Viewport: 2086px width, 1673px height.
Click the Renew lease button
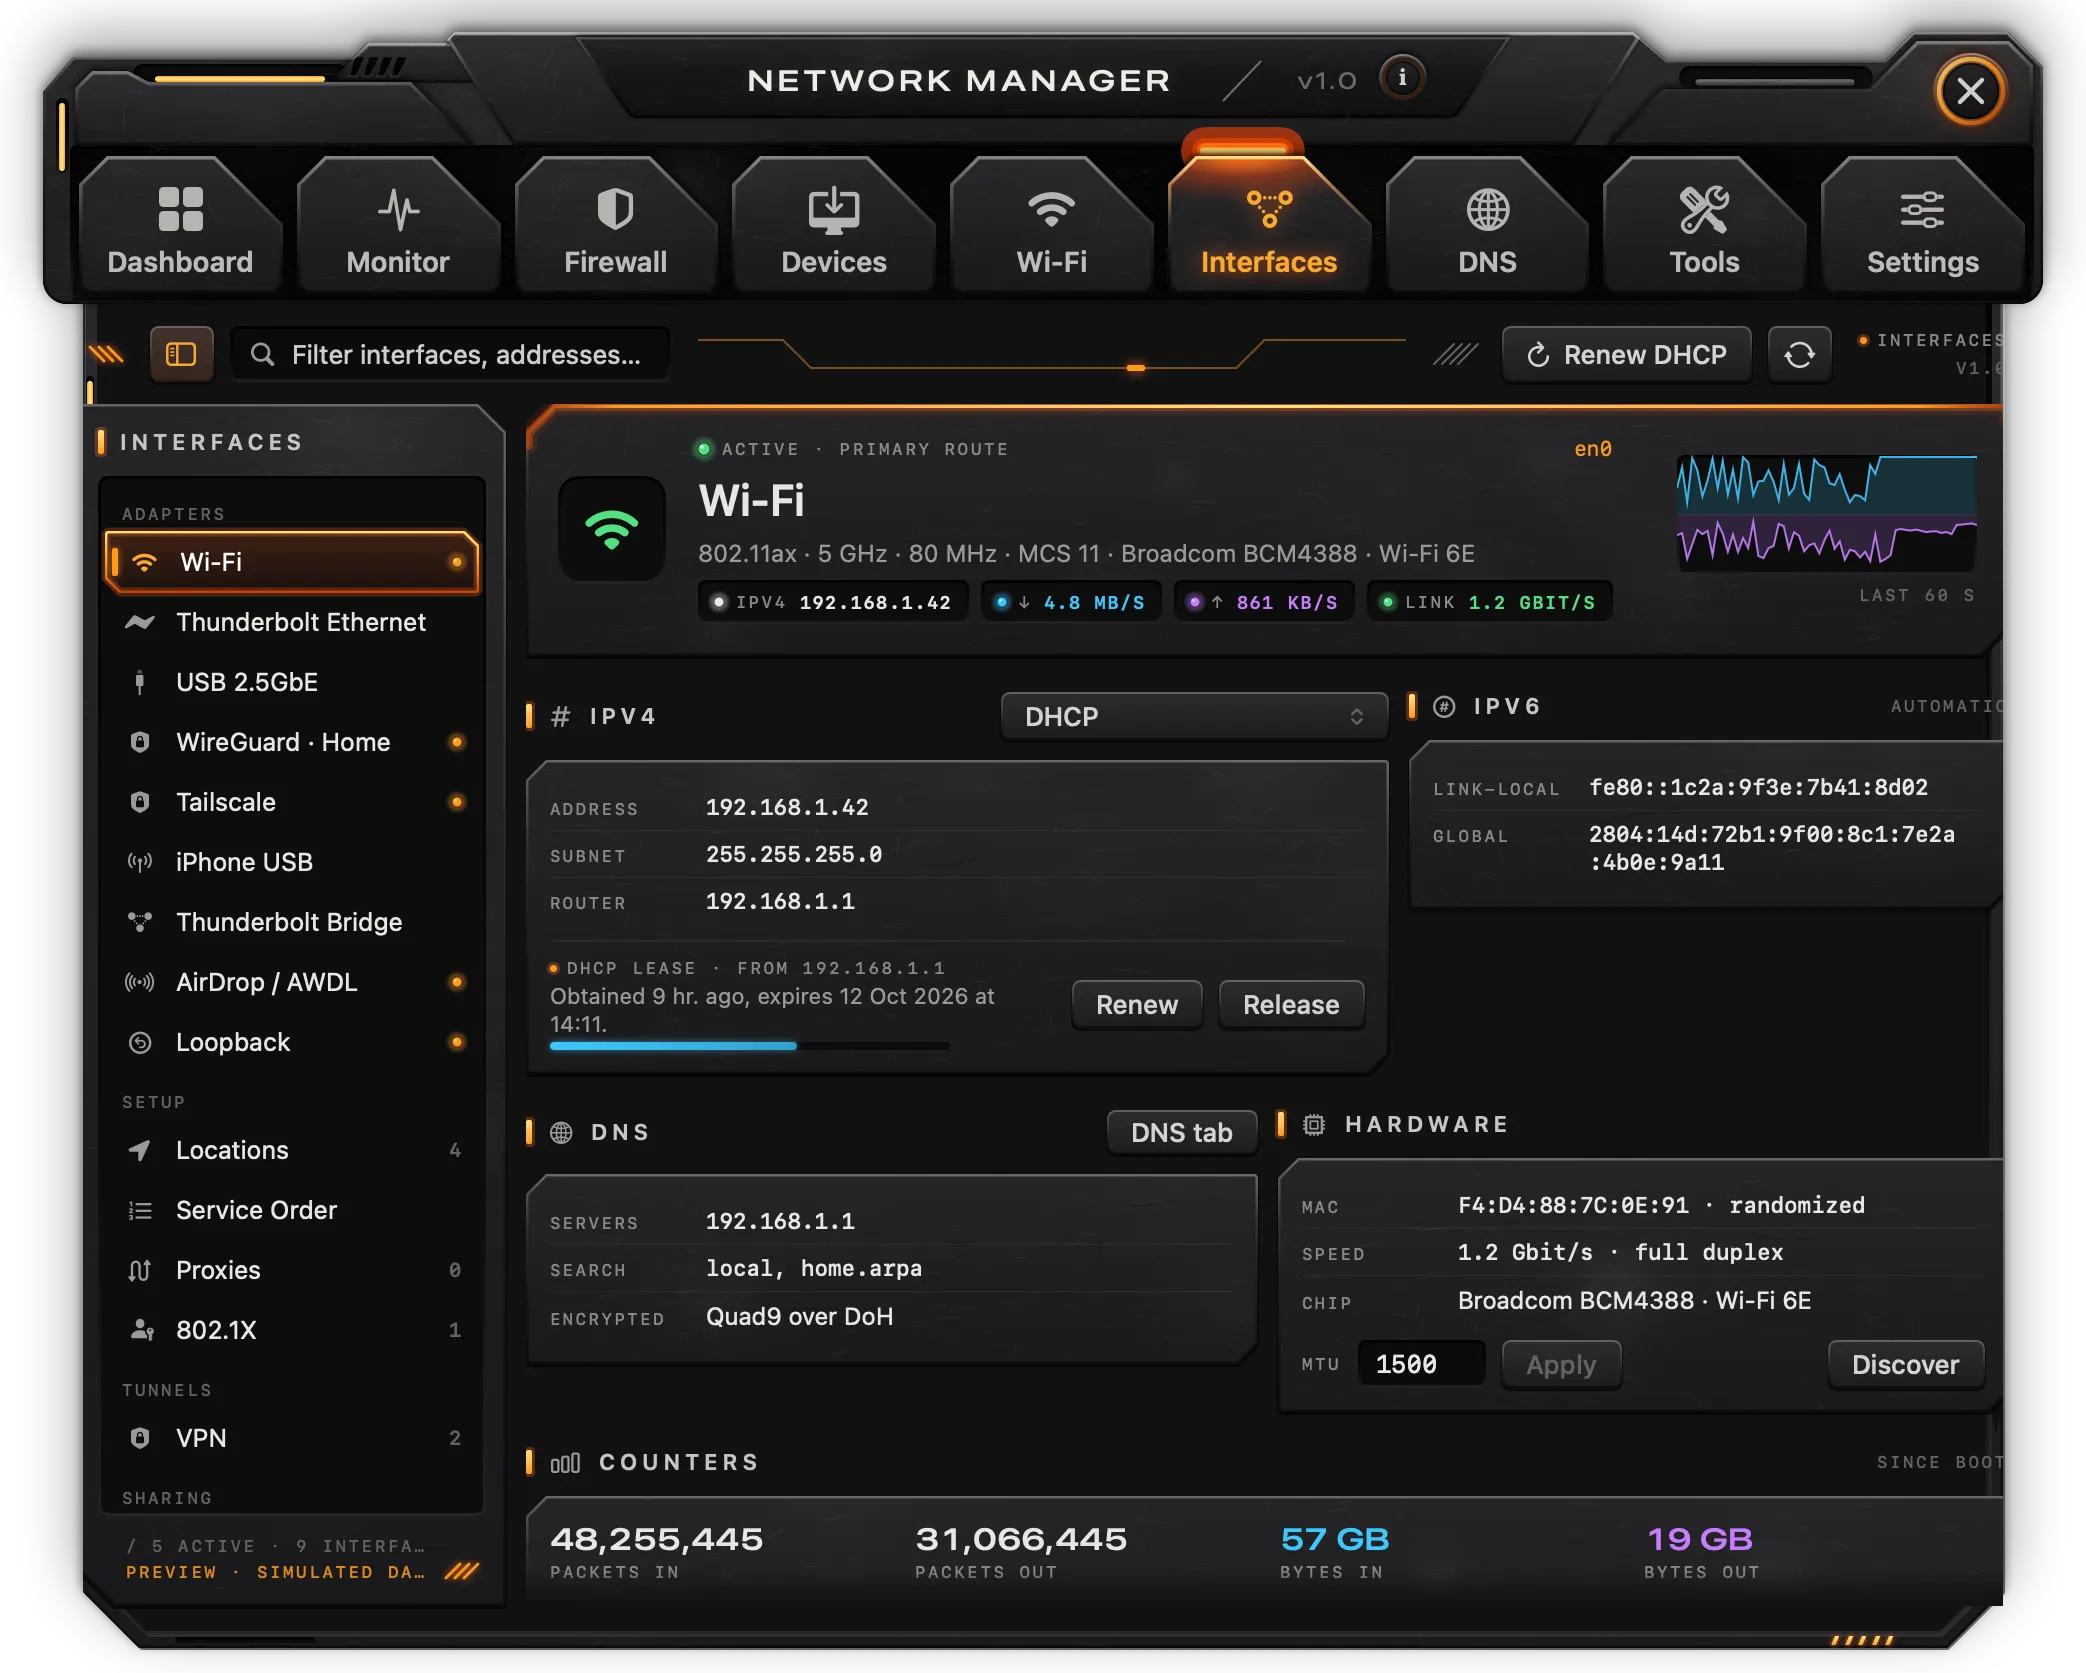1137,1004
